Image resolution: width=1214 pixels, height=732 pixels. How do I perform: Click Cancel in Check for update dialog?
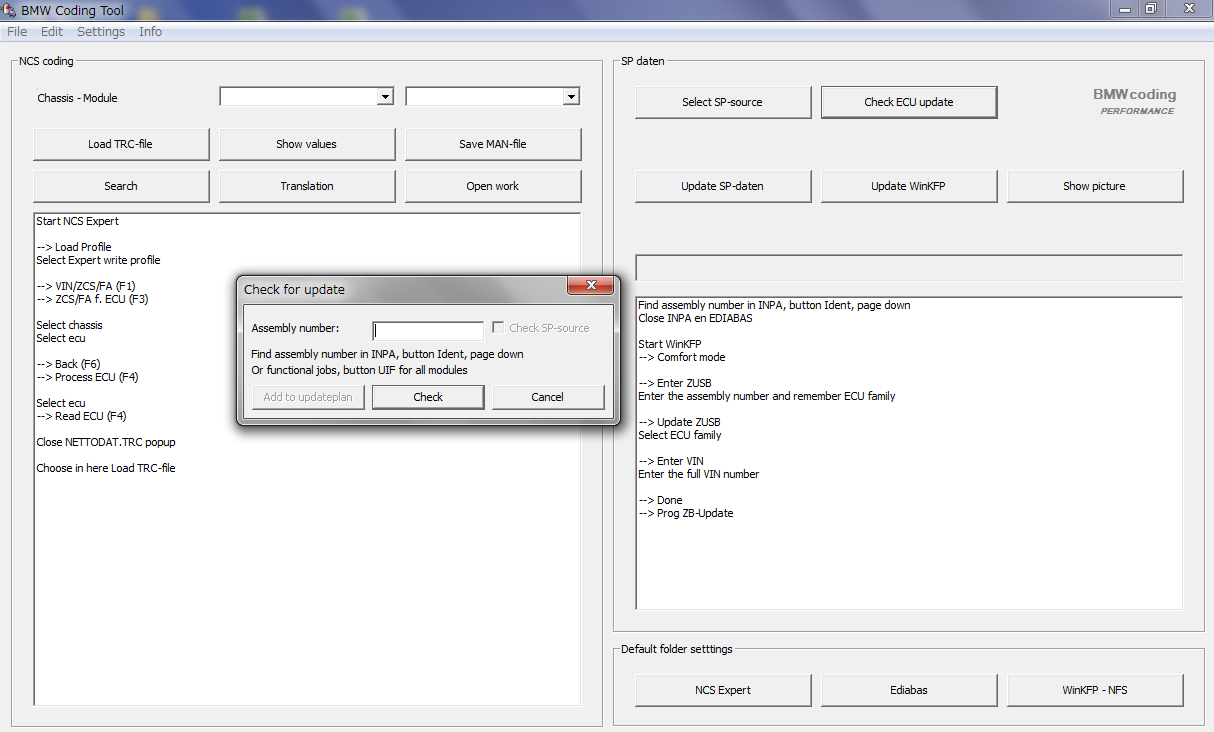(x=547, y=397)
